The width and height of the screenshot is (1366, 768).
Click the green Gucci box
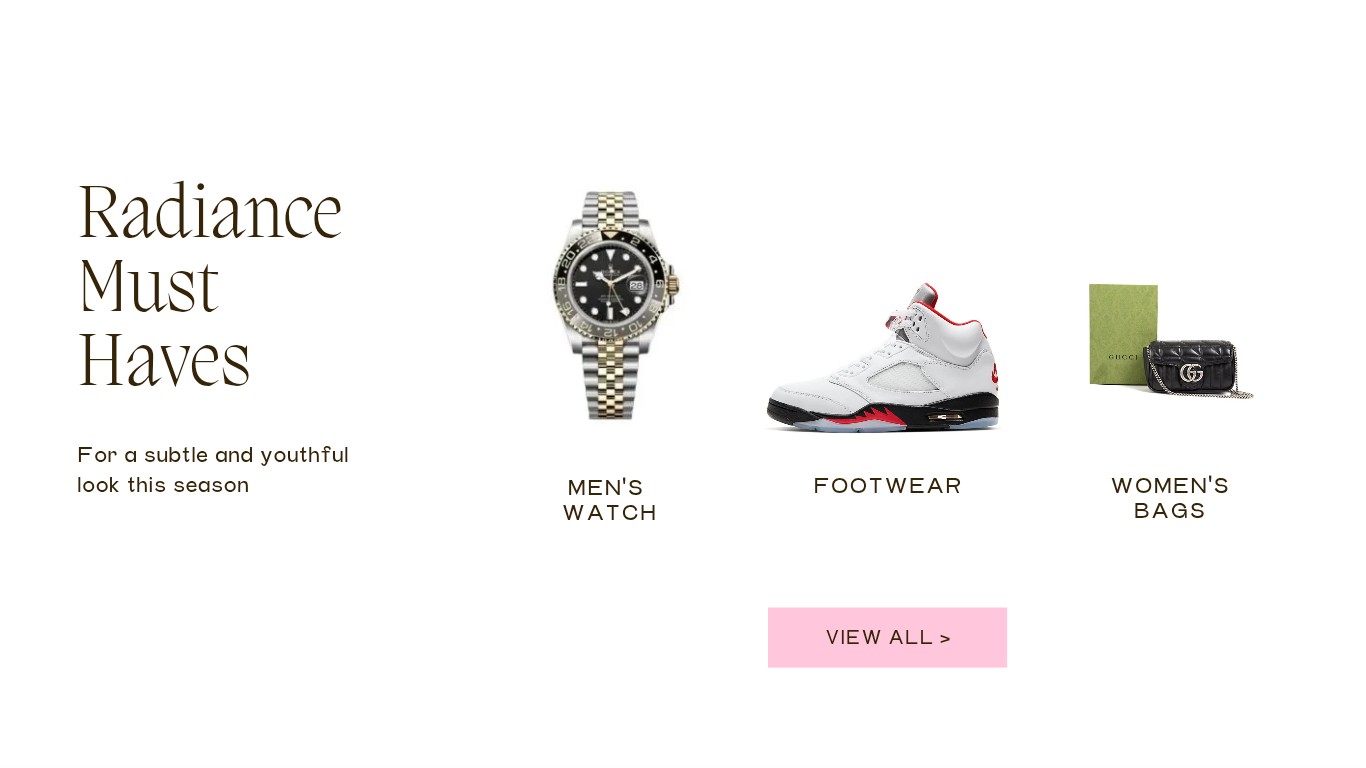click(1123, 334)
